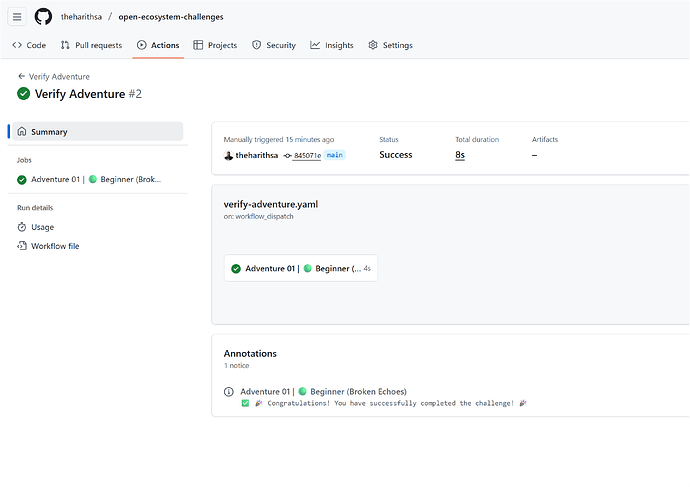This screenshot has height=487, width=690.
Task: Go back to Verify Adventure workflow
Action: pyautogui.click(x=54, y=77)
